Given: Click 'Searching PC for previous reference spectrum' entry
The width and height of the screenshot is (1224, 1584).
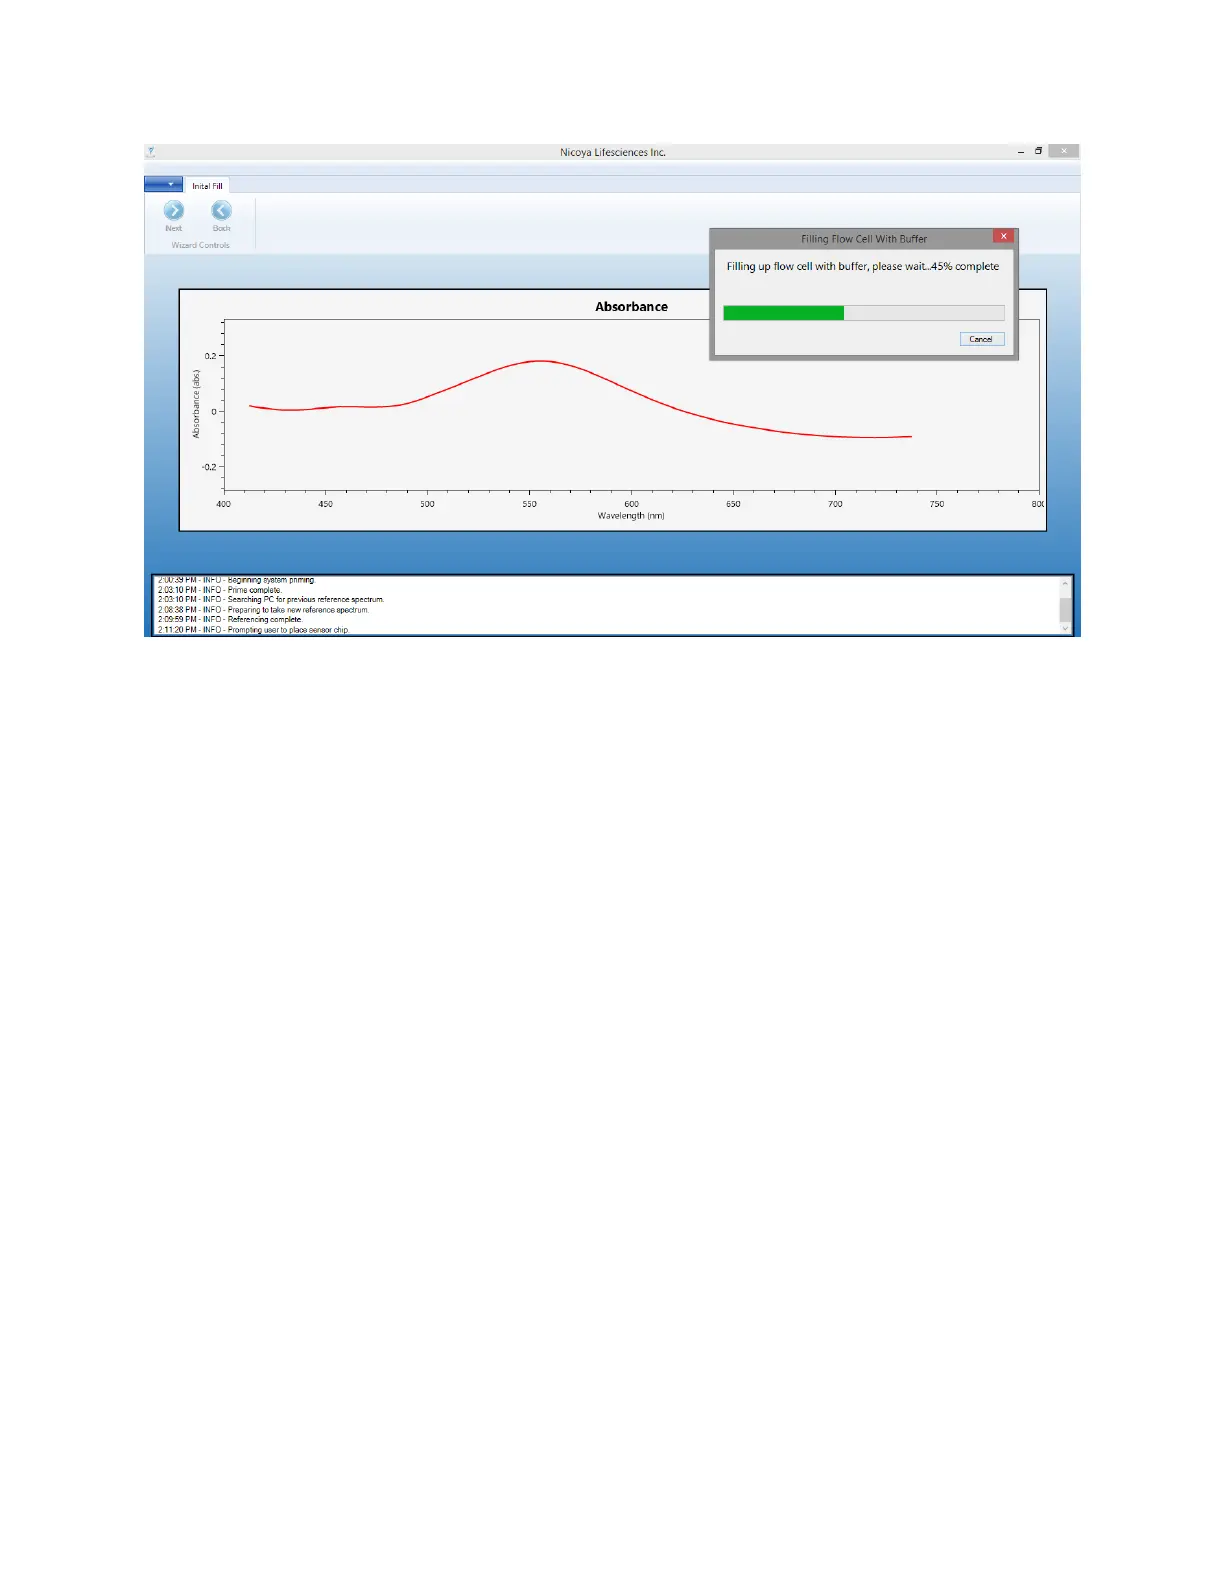Looking at the screenshot, I should [x=271, y=600].
